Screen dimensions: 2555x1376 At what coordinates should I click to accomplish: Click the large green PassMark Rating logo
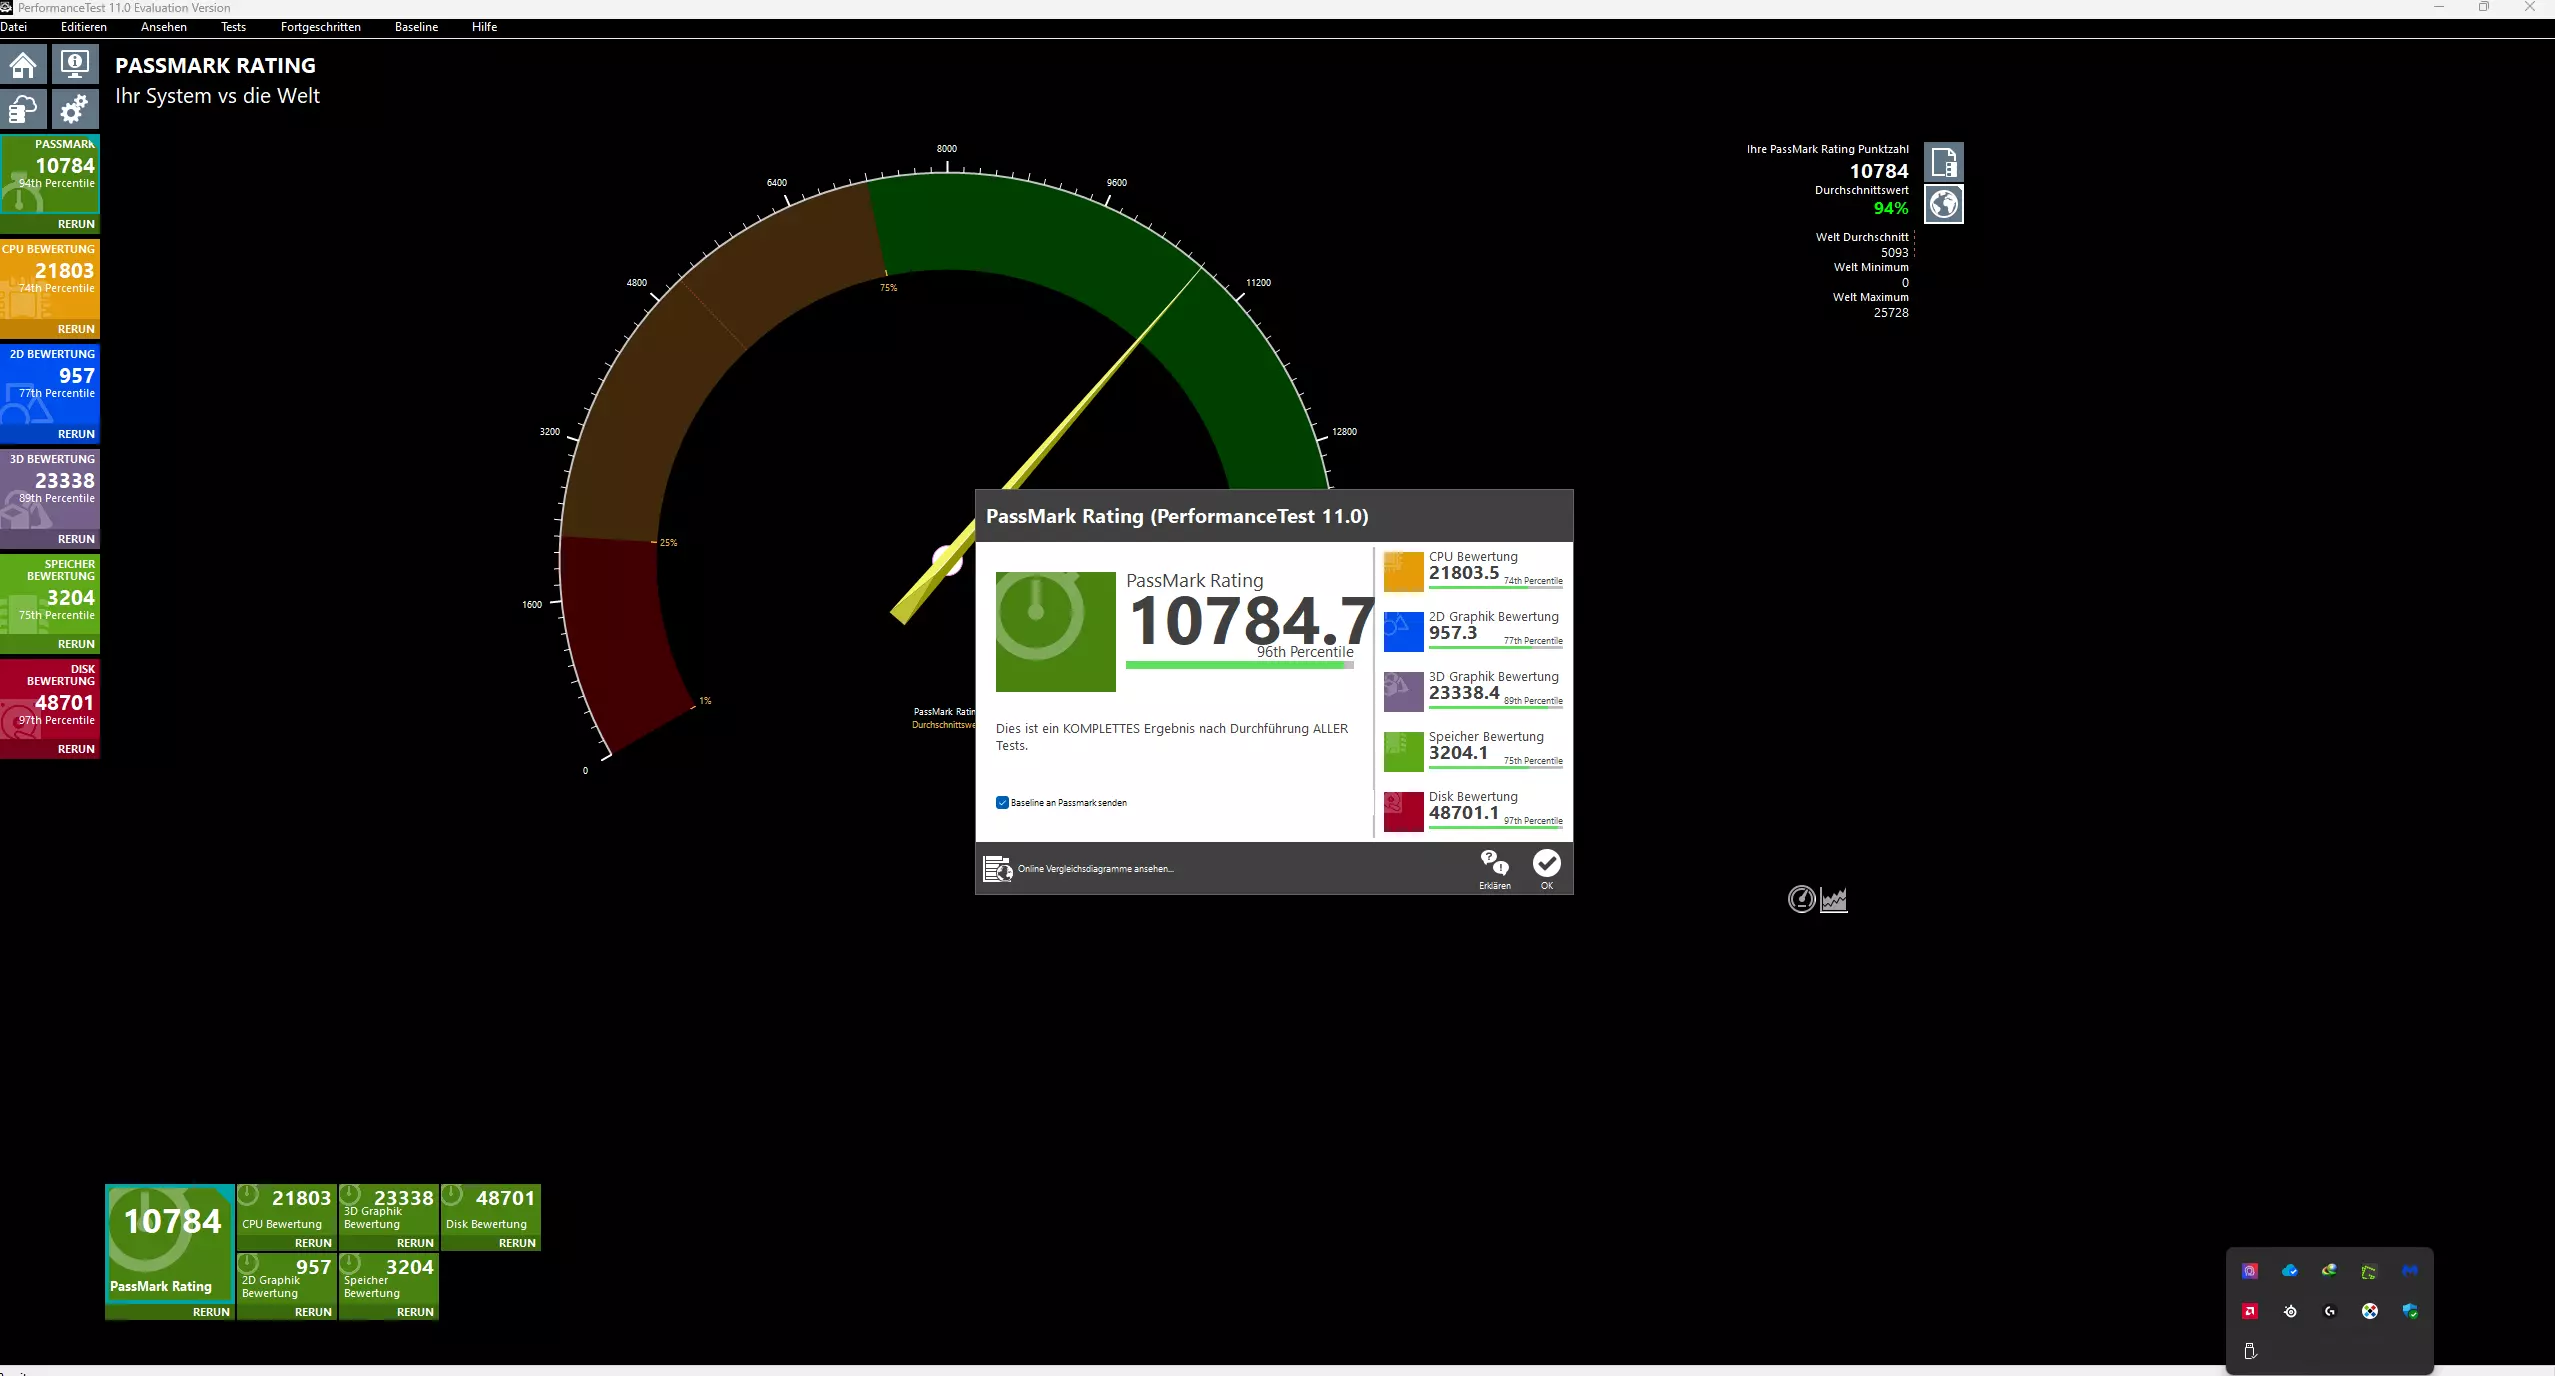click(x=1055, y=632)
